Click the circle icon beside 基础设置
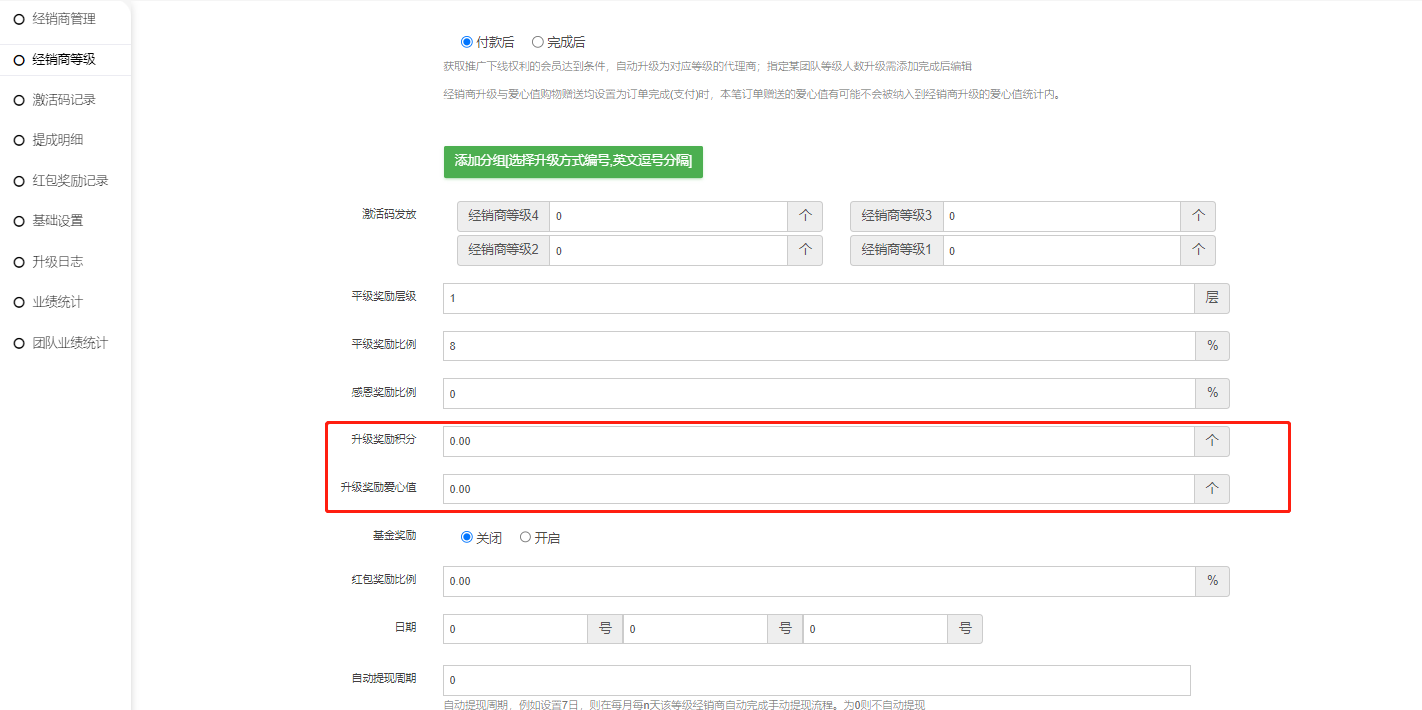The height and width of the screenshot is (710, 1422). (x=18, y=221)
